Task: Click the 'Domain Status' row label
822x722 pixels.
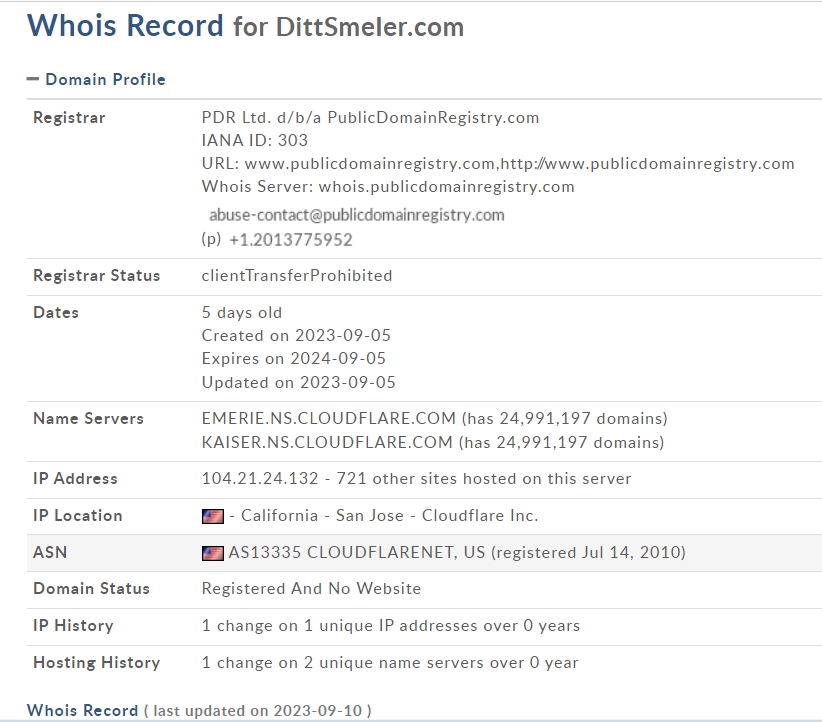Action: (91, 589)
